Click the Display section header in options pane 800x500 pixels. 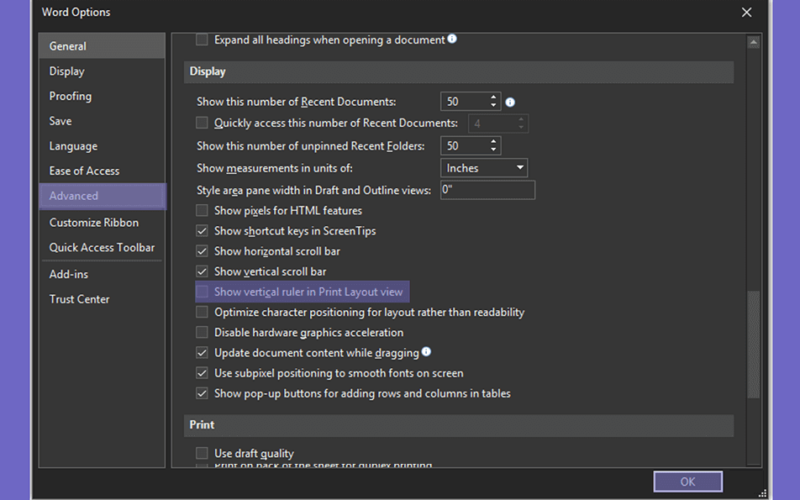pos(459,72)
